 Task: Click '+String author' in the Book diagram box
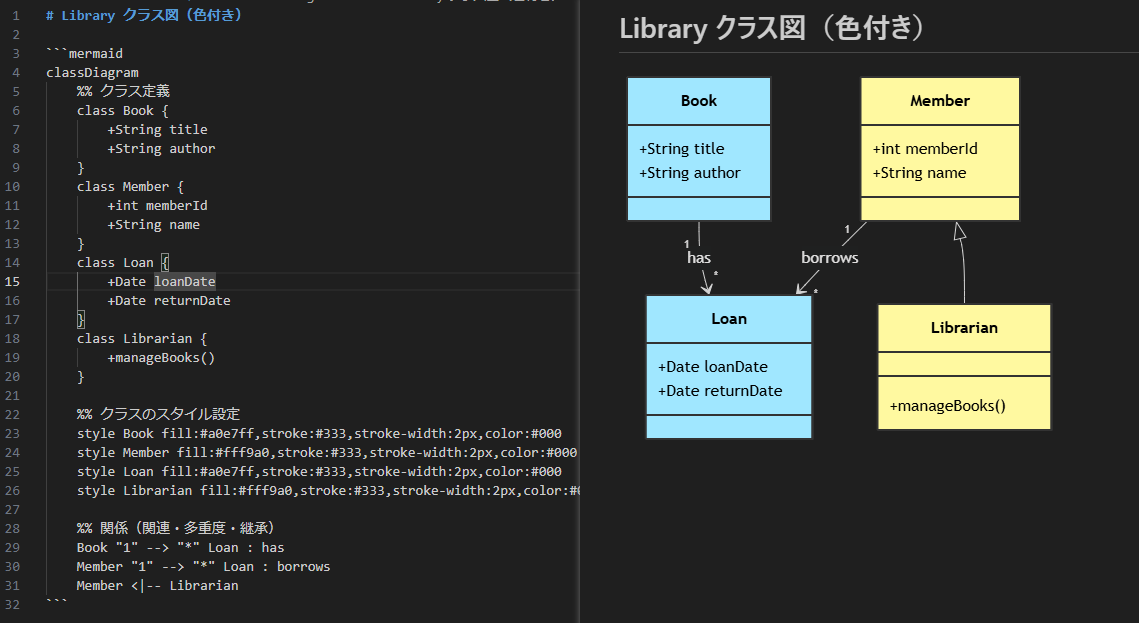coord(689,173)
